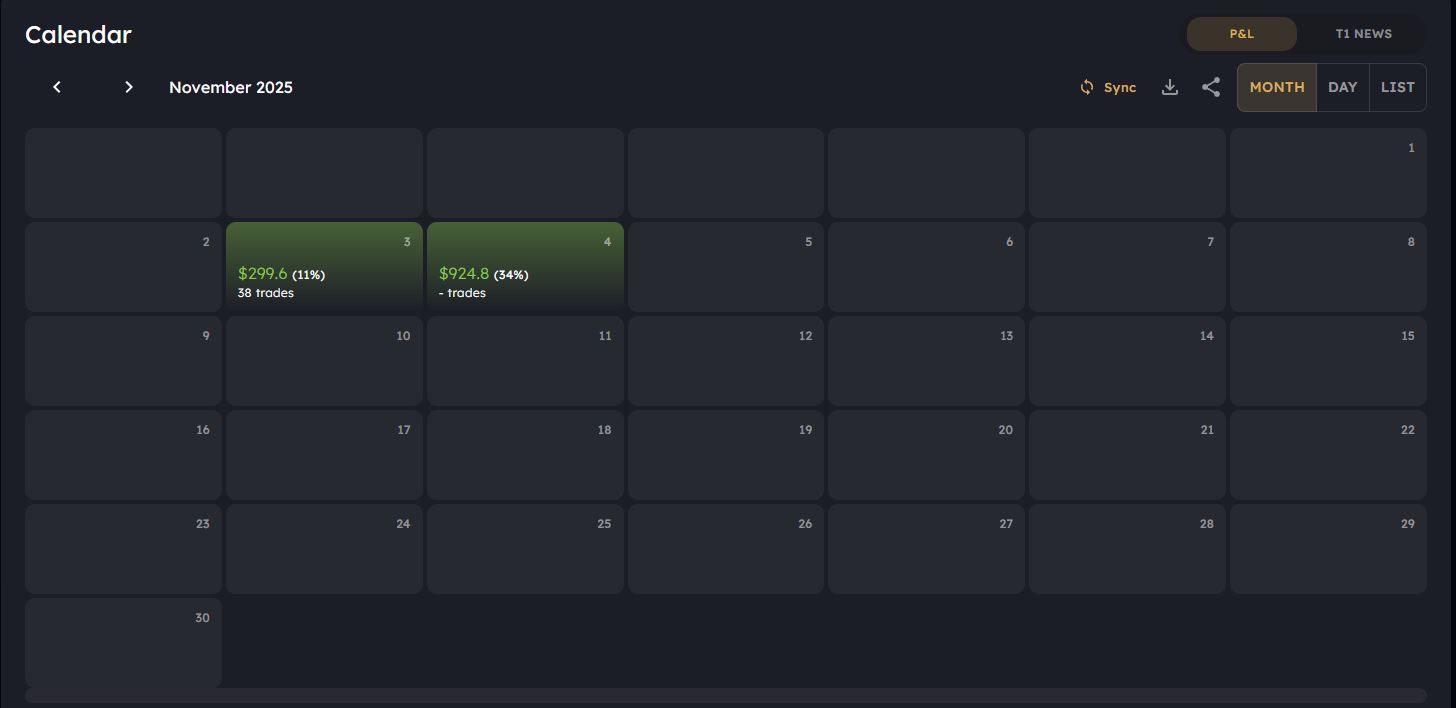Select November 19 on the calendar
This screenshot has width=1456, height=708.
click(x=726, y=455)
